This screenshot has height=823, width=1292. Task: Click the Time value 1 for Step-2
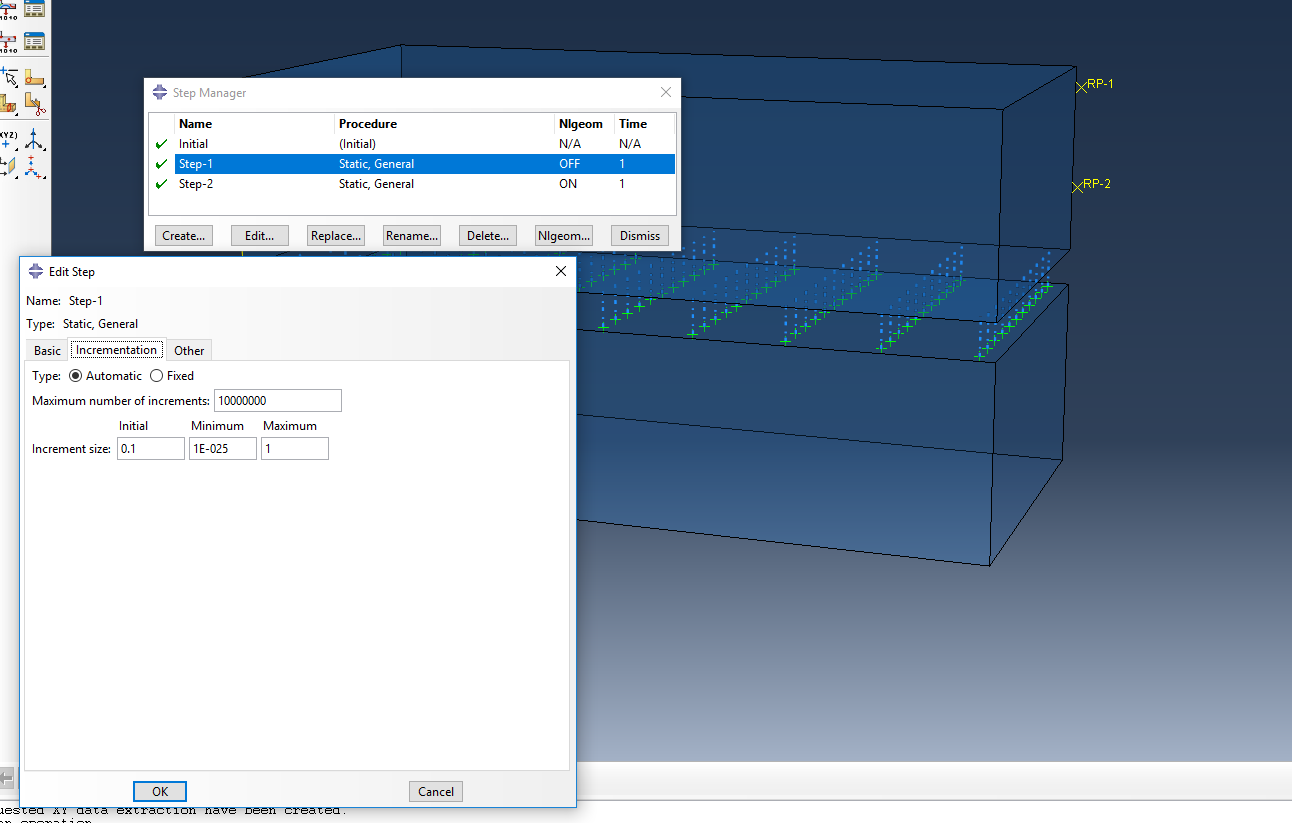(x=622, y=184)
